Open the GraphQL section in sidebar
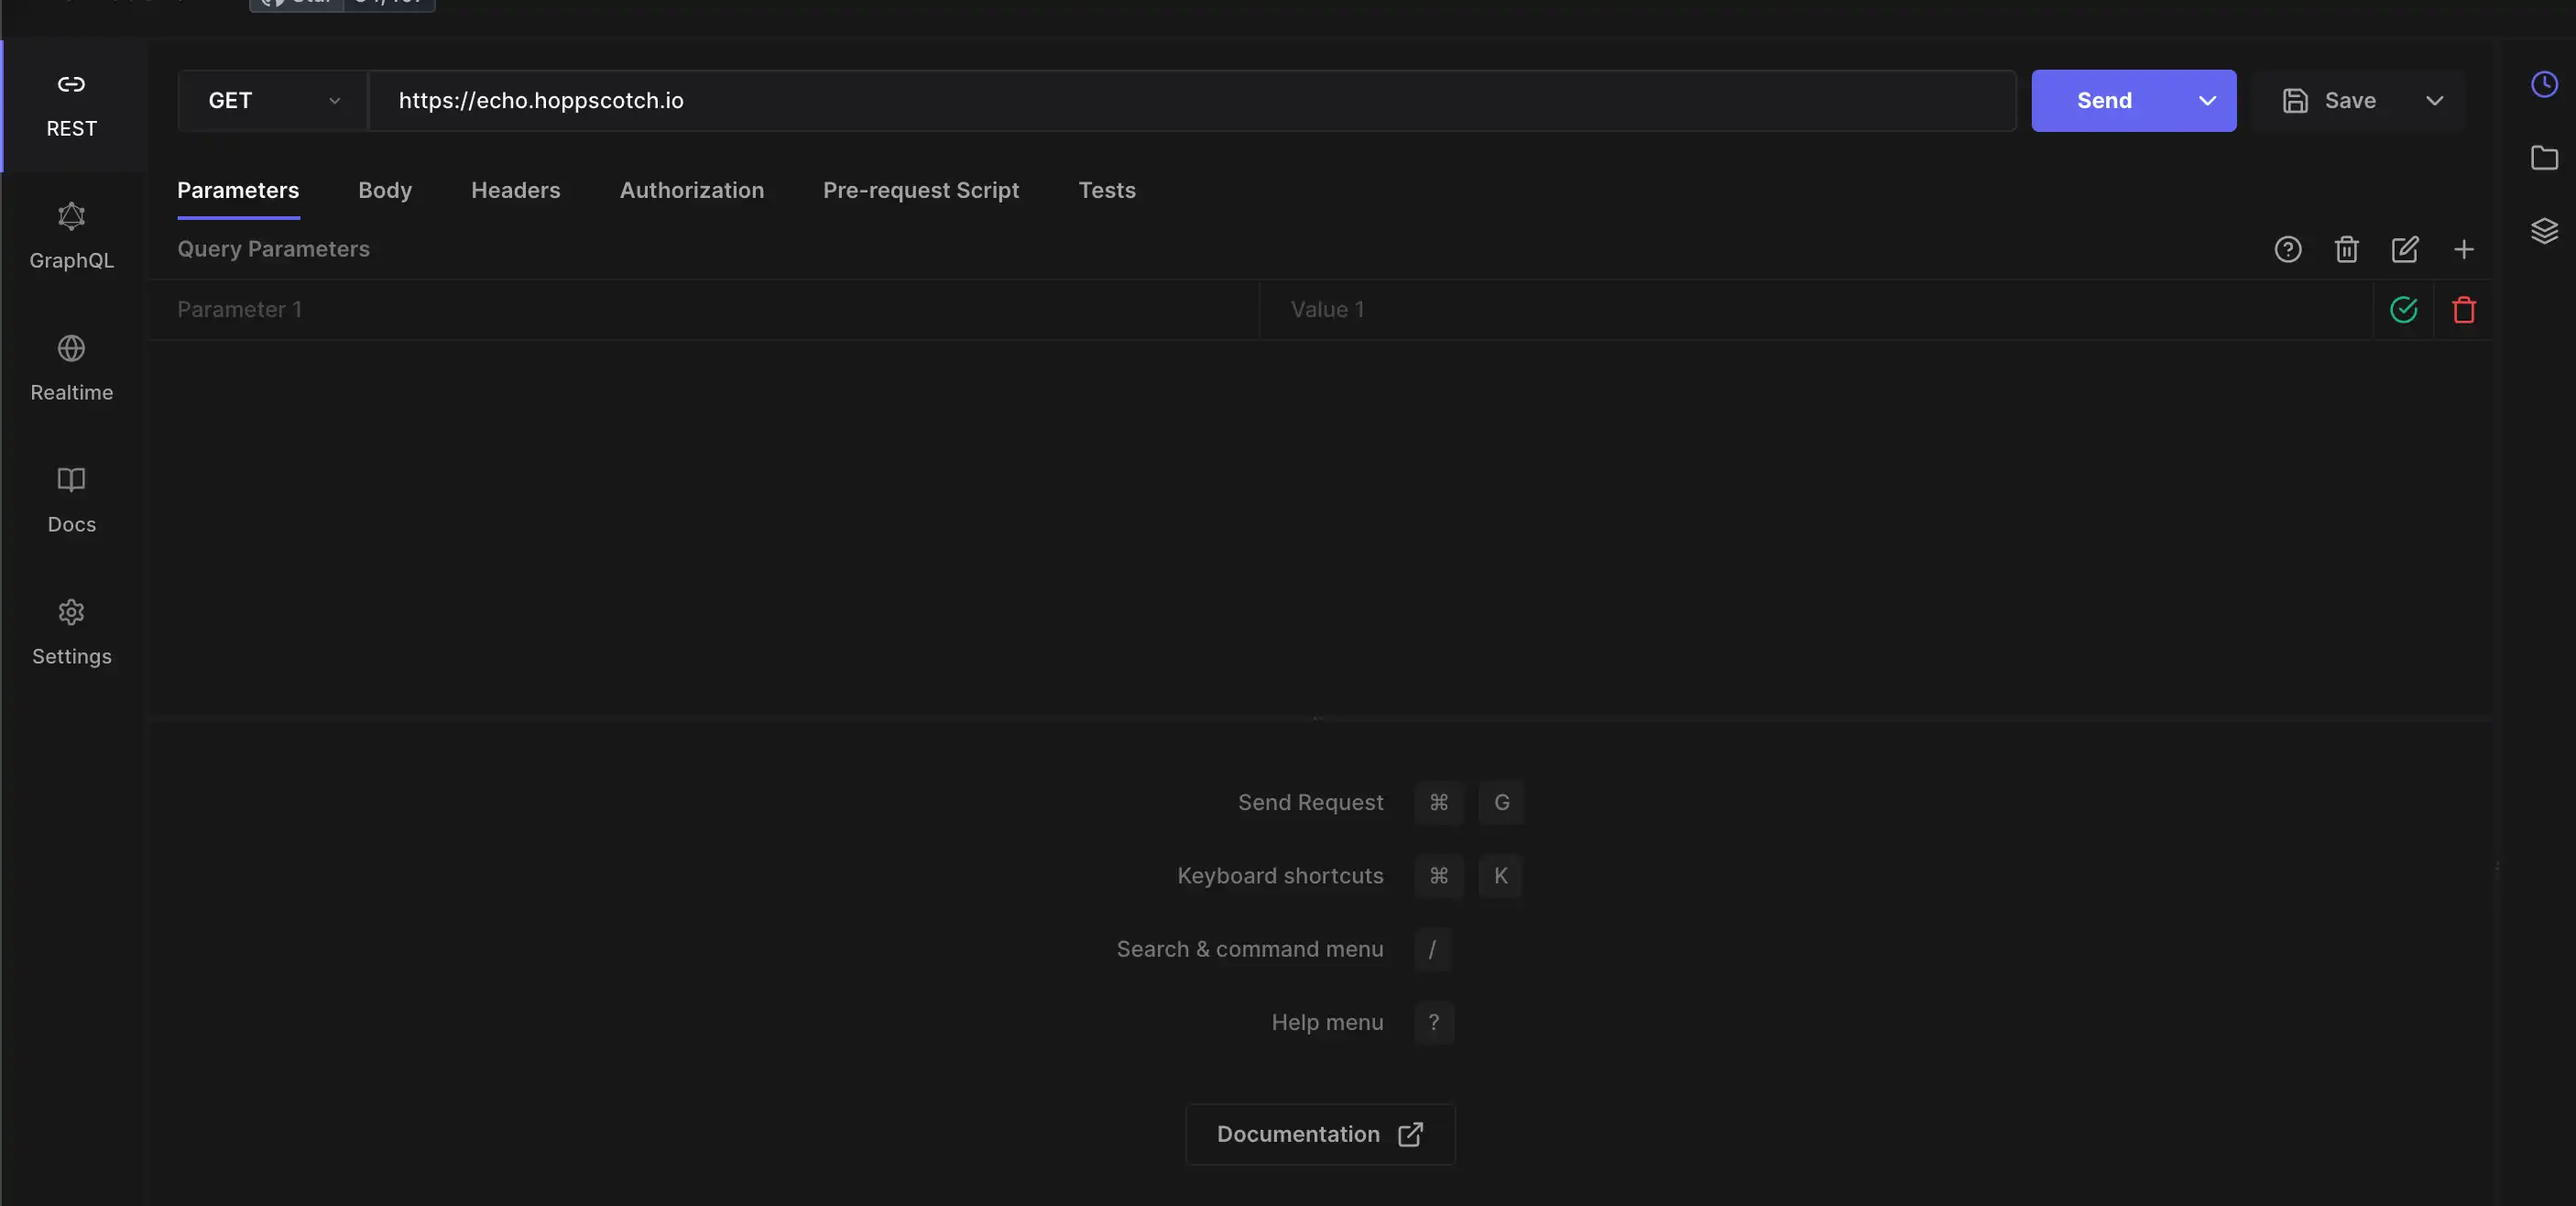Screen dimensions: 2576x1206 71,237
